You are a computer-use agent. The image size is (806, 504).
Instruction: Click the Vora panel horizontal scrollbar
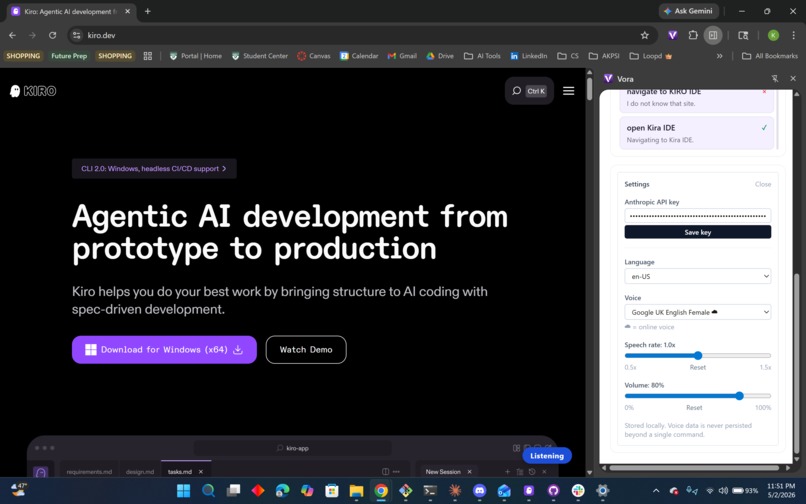694,467
